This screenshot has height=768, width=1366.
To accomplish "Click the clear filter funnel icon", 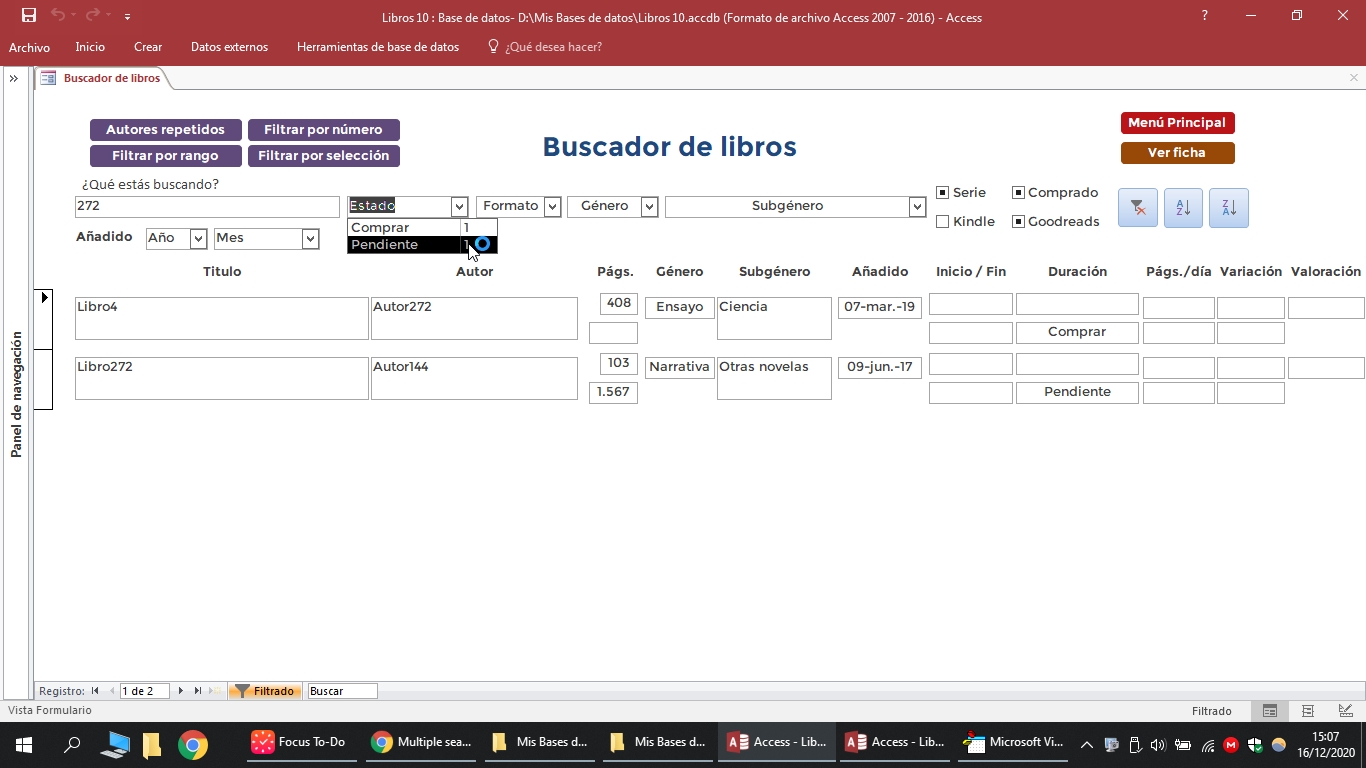I will (1138, 208).
